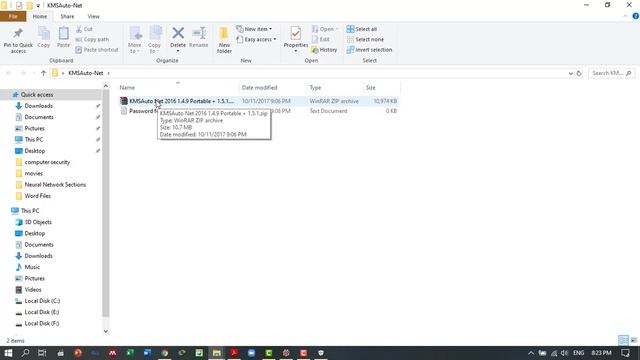Expand the KMSAuto-Net breadcrumb chevron
640x360 pixels.
point(109,73)
